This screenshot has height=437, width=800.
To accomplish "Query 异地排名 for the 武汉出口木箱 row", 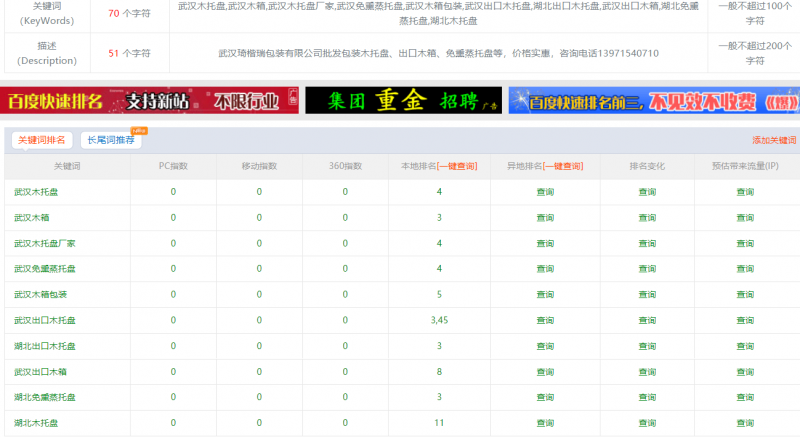I will tap(545, 372).
